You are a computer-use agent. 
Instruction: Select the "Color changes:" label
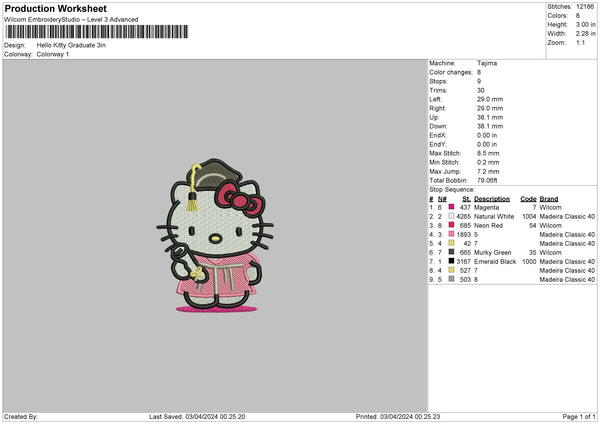451,72
